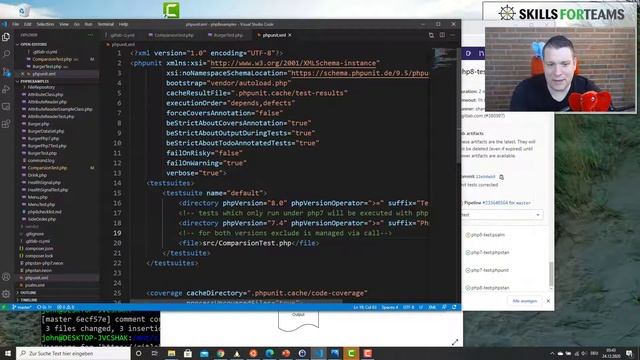Open the Selection menu

(x=45, y=24)
